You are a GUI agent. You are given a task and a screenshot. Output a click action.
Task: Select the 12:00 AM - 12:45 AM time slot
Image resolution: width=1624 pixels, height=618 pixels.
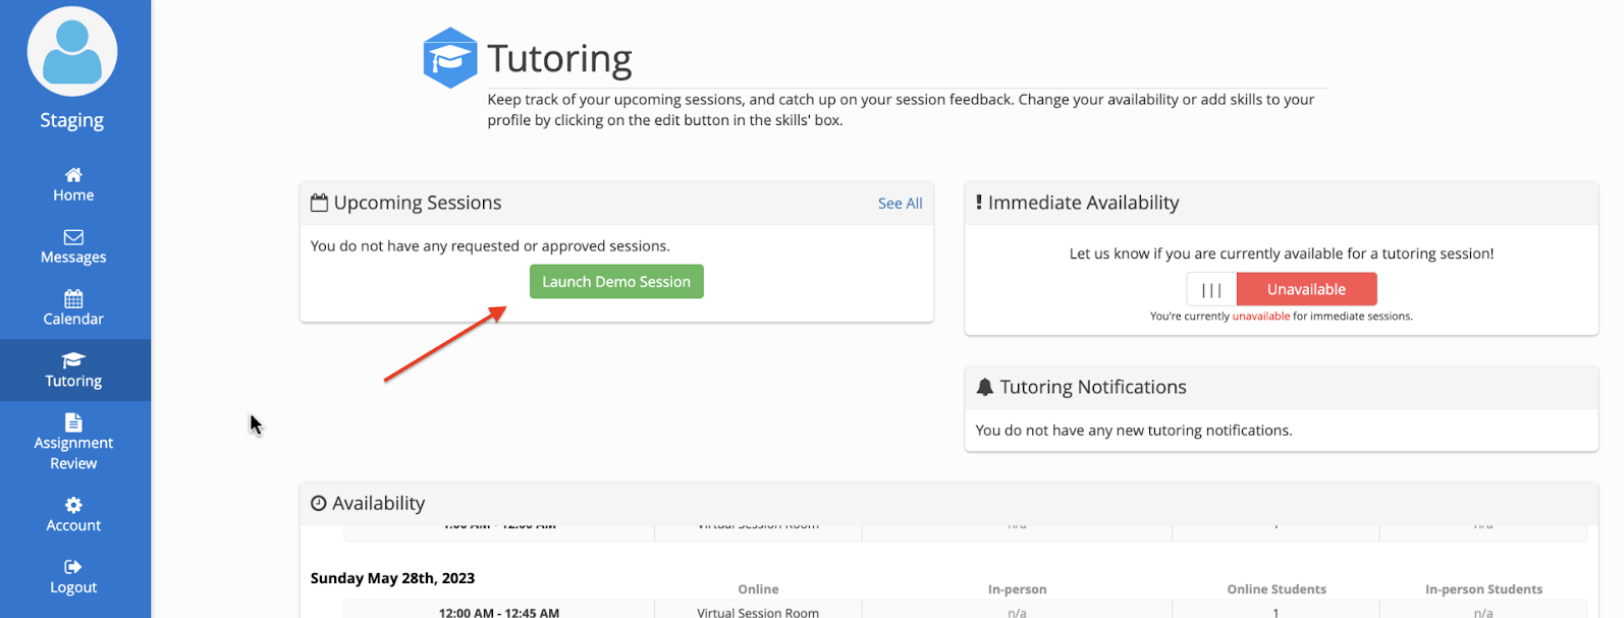tap(499, 612)
